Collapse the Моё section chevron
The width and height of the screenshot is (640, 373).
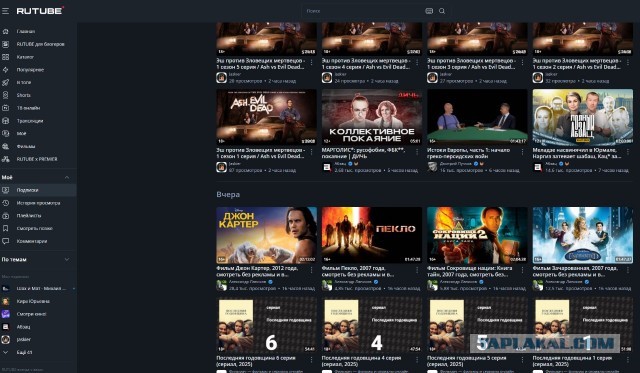[x=67, y=178]
